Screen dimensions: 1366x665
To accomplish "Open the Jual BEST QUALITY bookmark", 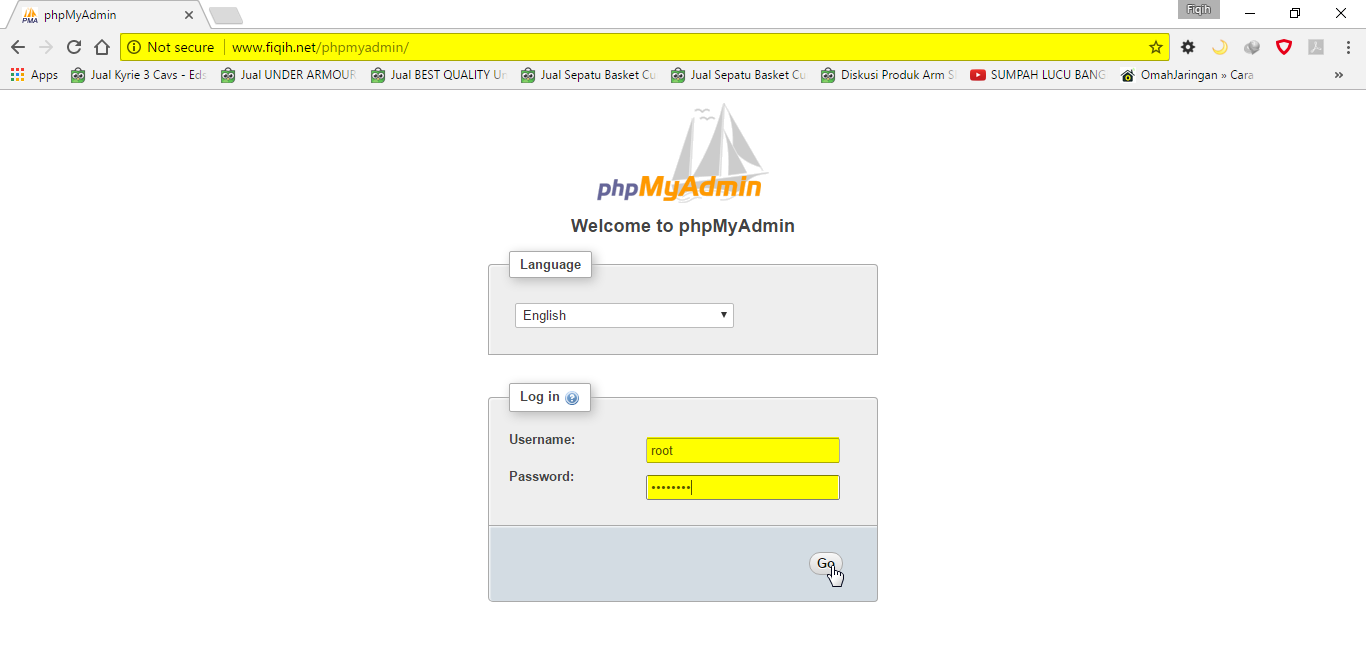I will pos(438,75).
